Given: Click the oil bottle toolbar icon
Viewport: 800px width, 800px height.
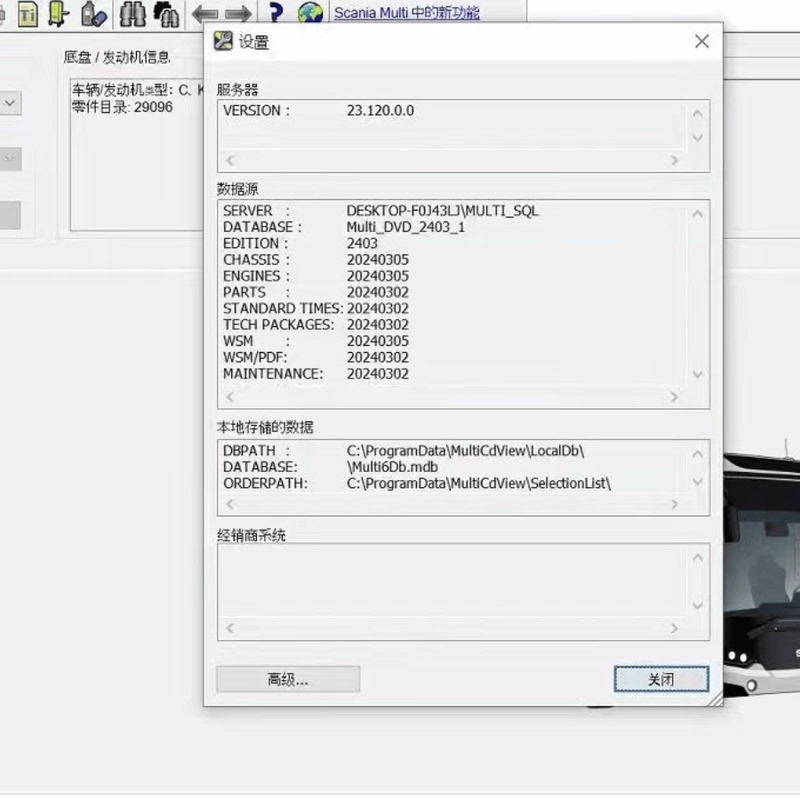Looking at the screenshot, I should coord(93,14).
